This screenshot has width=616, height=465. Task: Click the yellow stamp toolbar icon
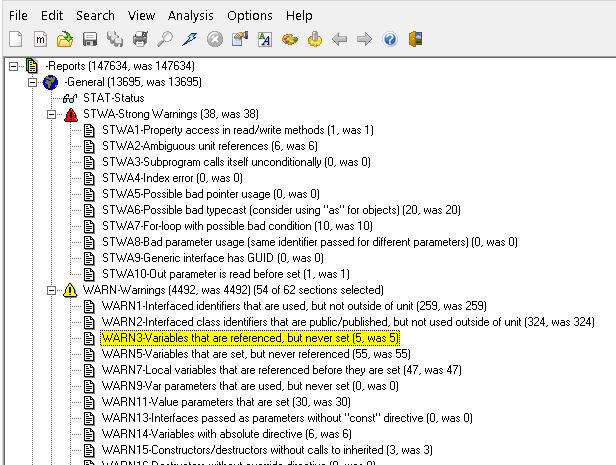click(x=315, y=39)
